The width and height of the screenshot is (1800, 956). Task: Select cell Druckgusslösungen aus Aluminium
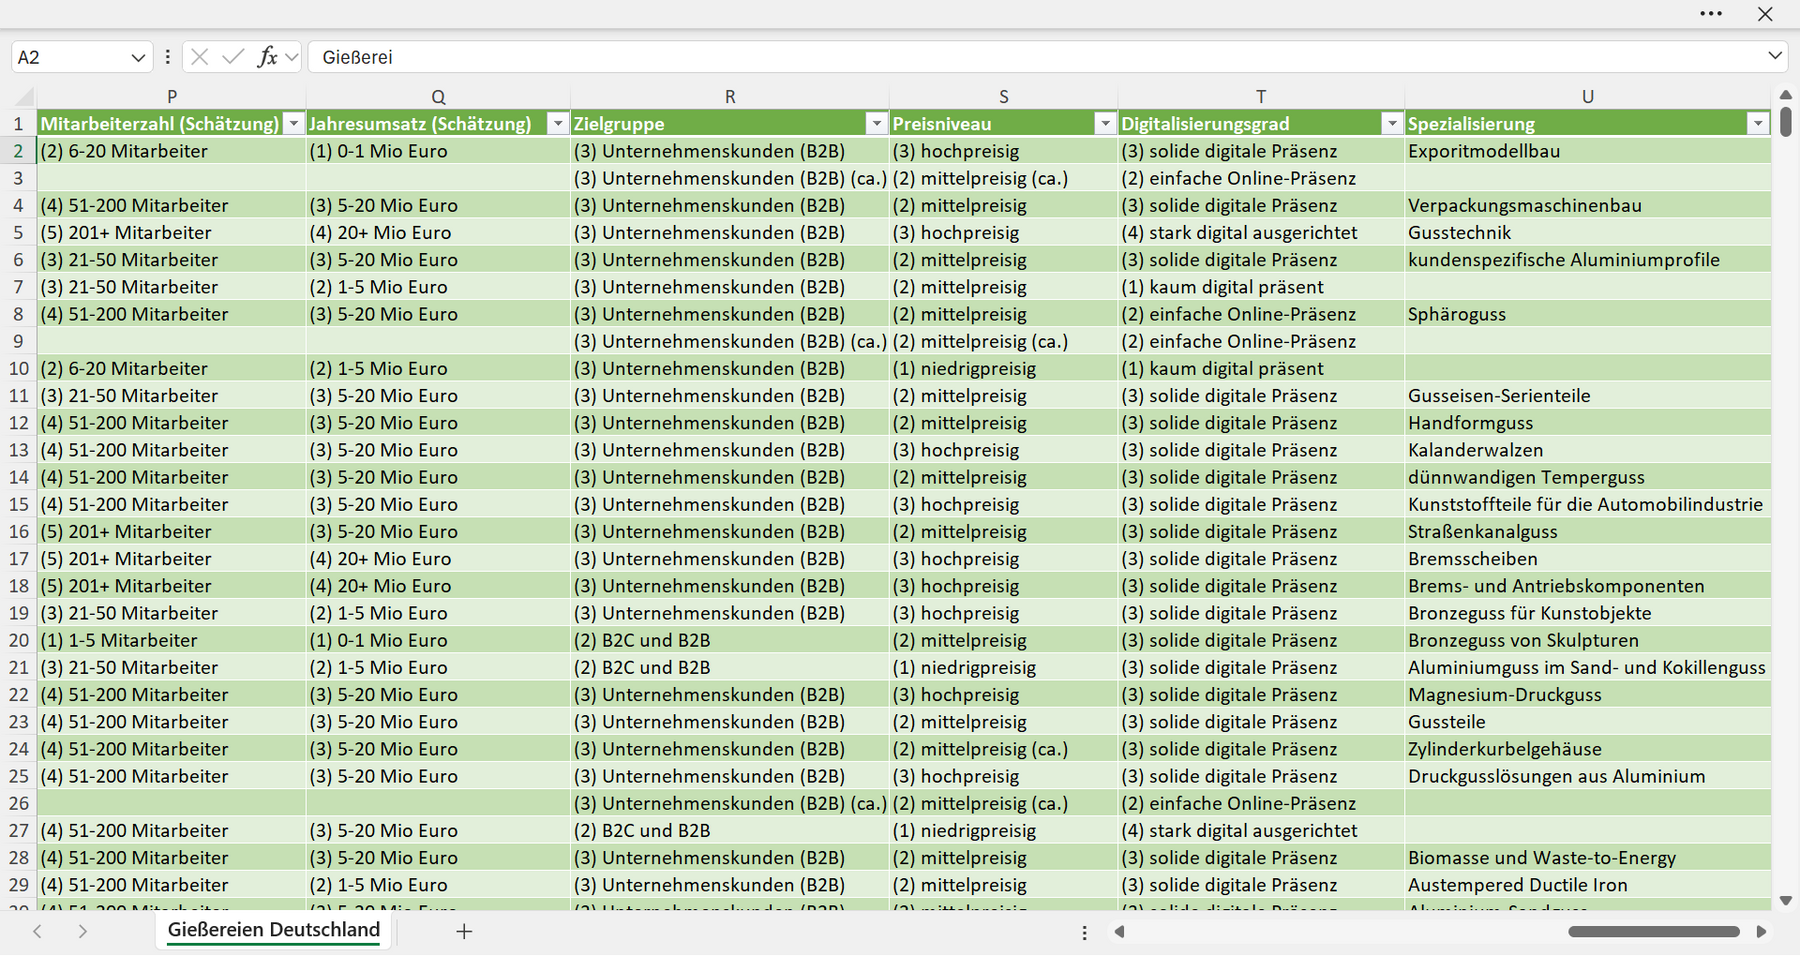point(1588,777)
